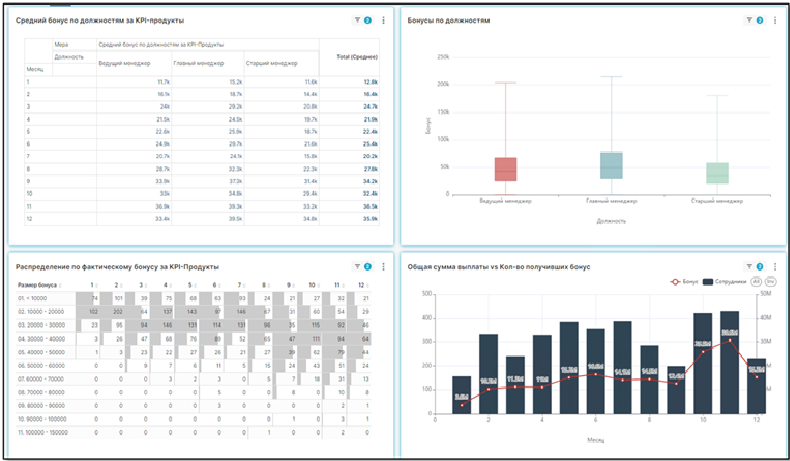Toggle Сотрудники series in chart legend
Screen dimensions: 790x461
coord(724,282)
